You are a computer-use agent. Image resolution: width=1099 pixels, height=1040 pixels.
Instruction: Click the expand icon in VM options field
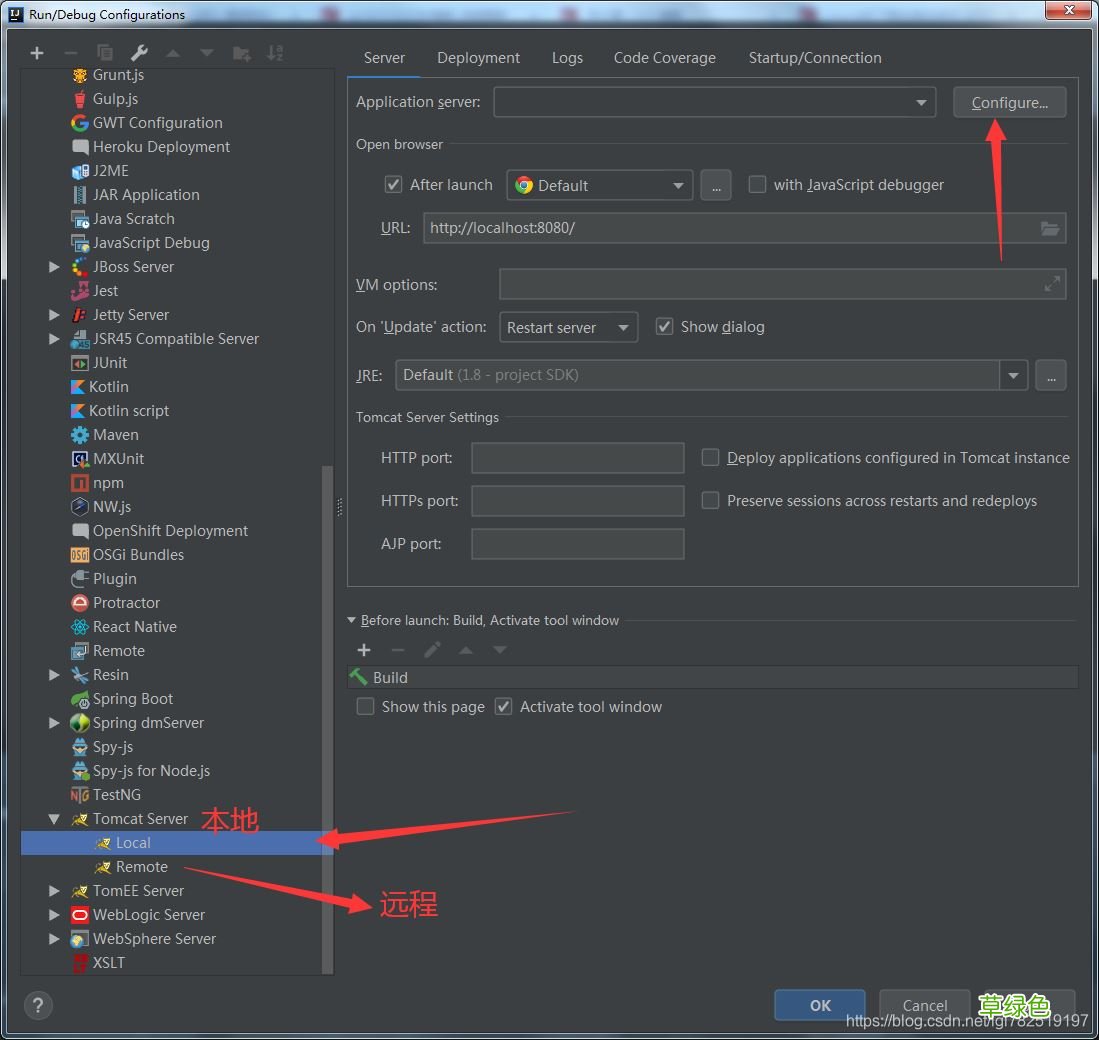1052,284
